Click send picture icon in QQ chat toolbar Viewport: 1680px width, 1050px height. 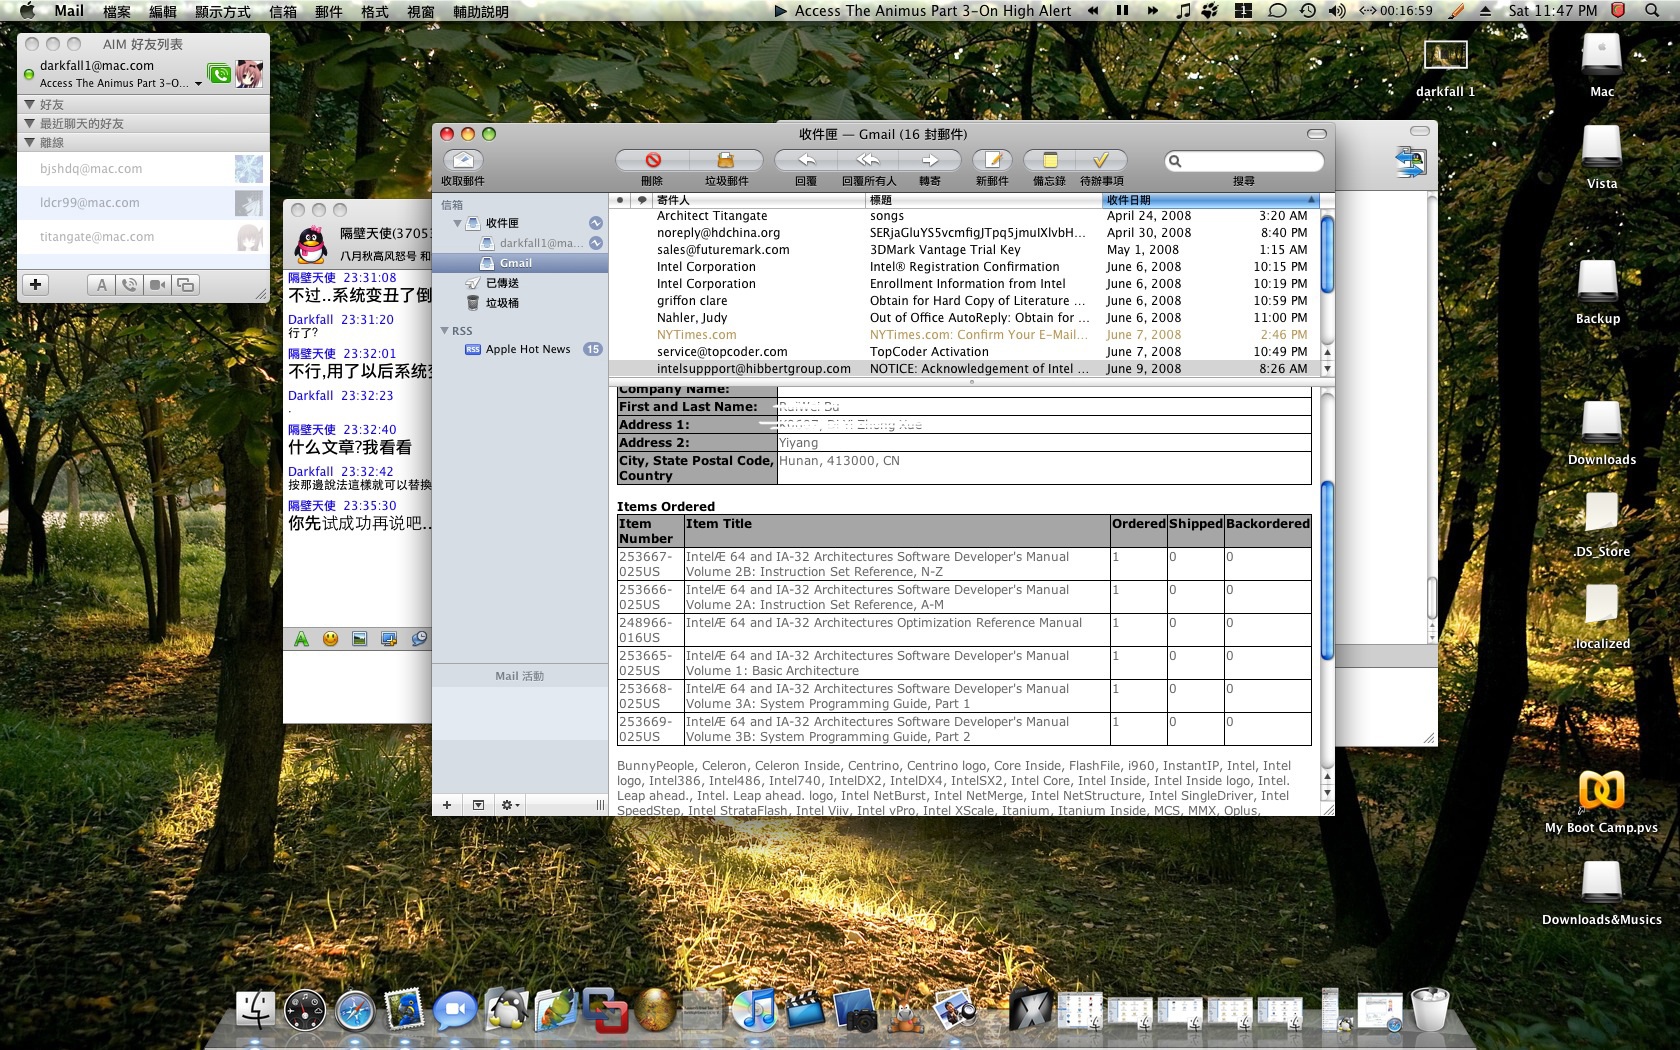[x=359, y=639]
